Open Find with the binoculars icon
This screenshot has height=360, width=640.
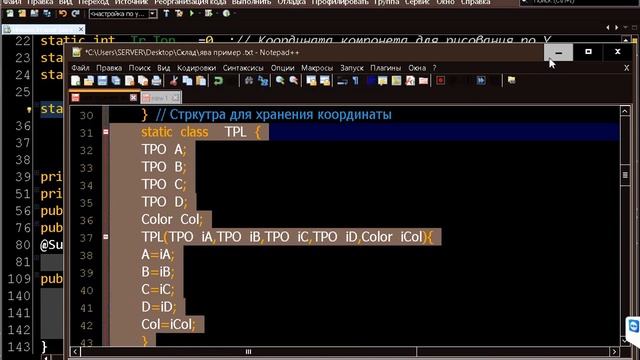pyautogui.click(x=249, y=81)
